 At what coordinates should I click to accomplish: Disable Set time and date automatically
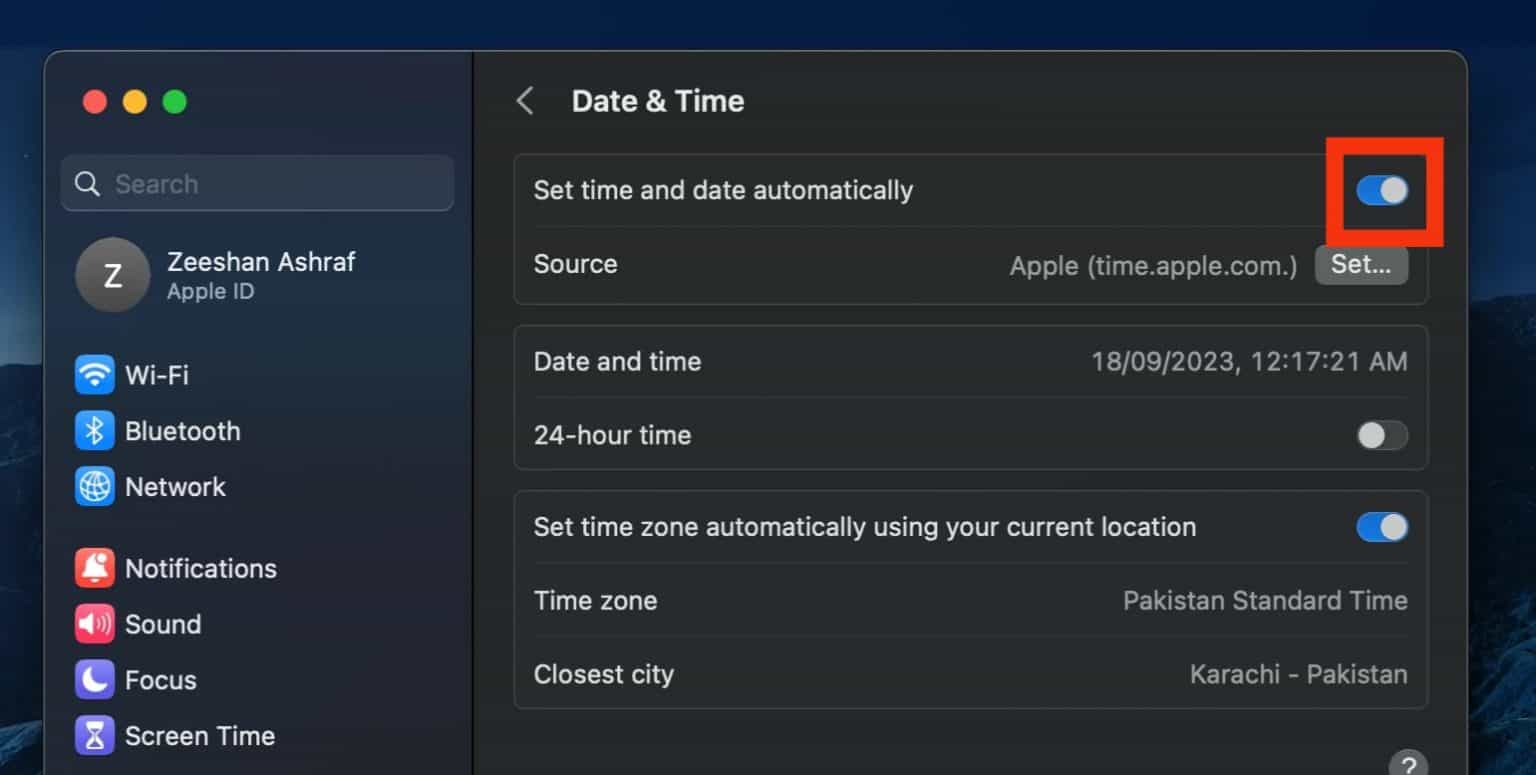pos(1381,190)
